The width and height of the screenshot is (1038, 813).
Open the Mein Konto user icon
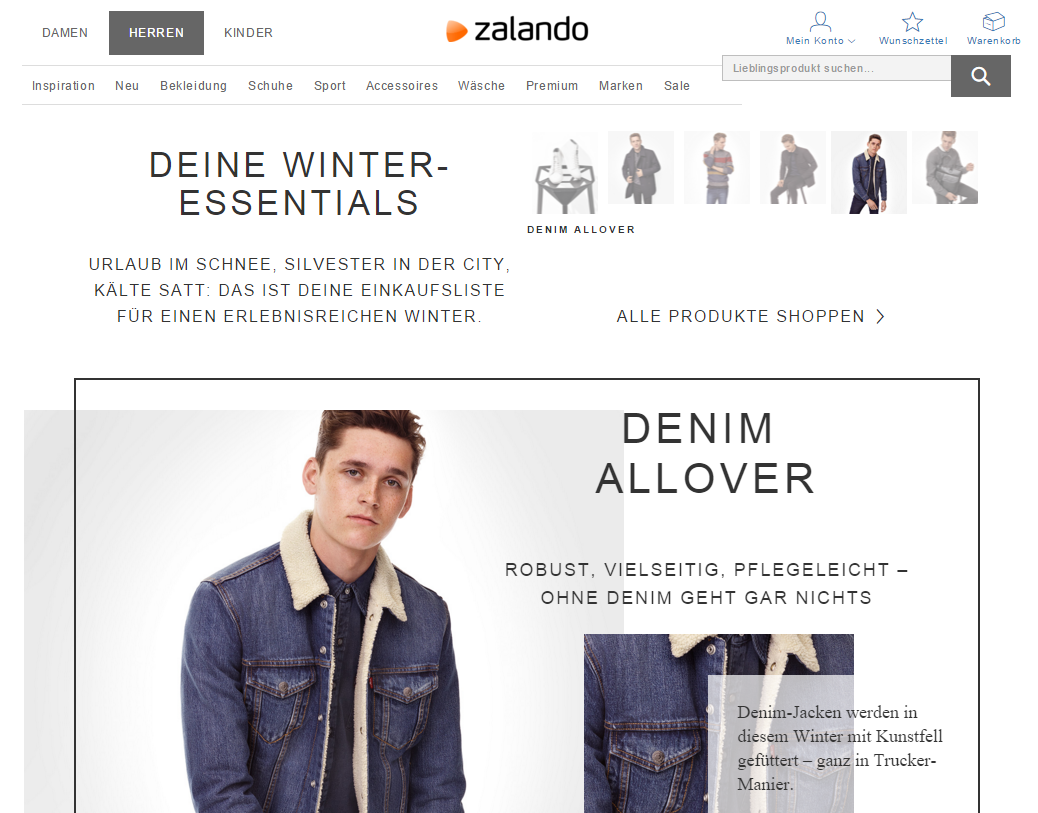pos(820,21)
